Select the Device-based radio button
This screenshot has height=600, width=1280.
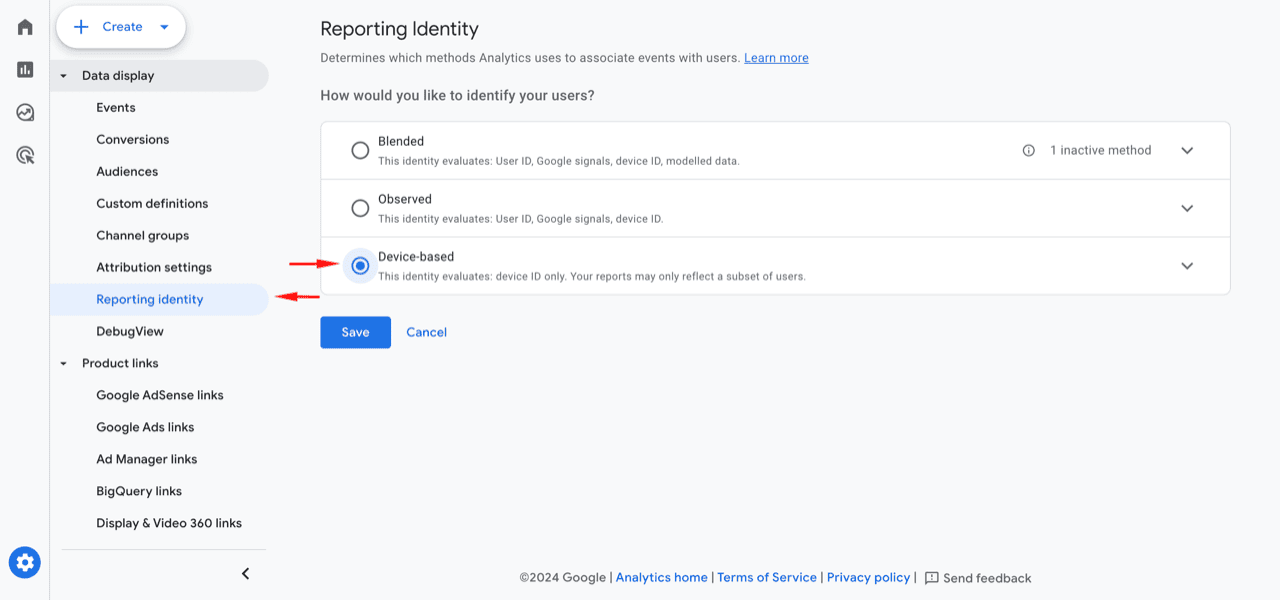360,266
